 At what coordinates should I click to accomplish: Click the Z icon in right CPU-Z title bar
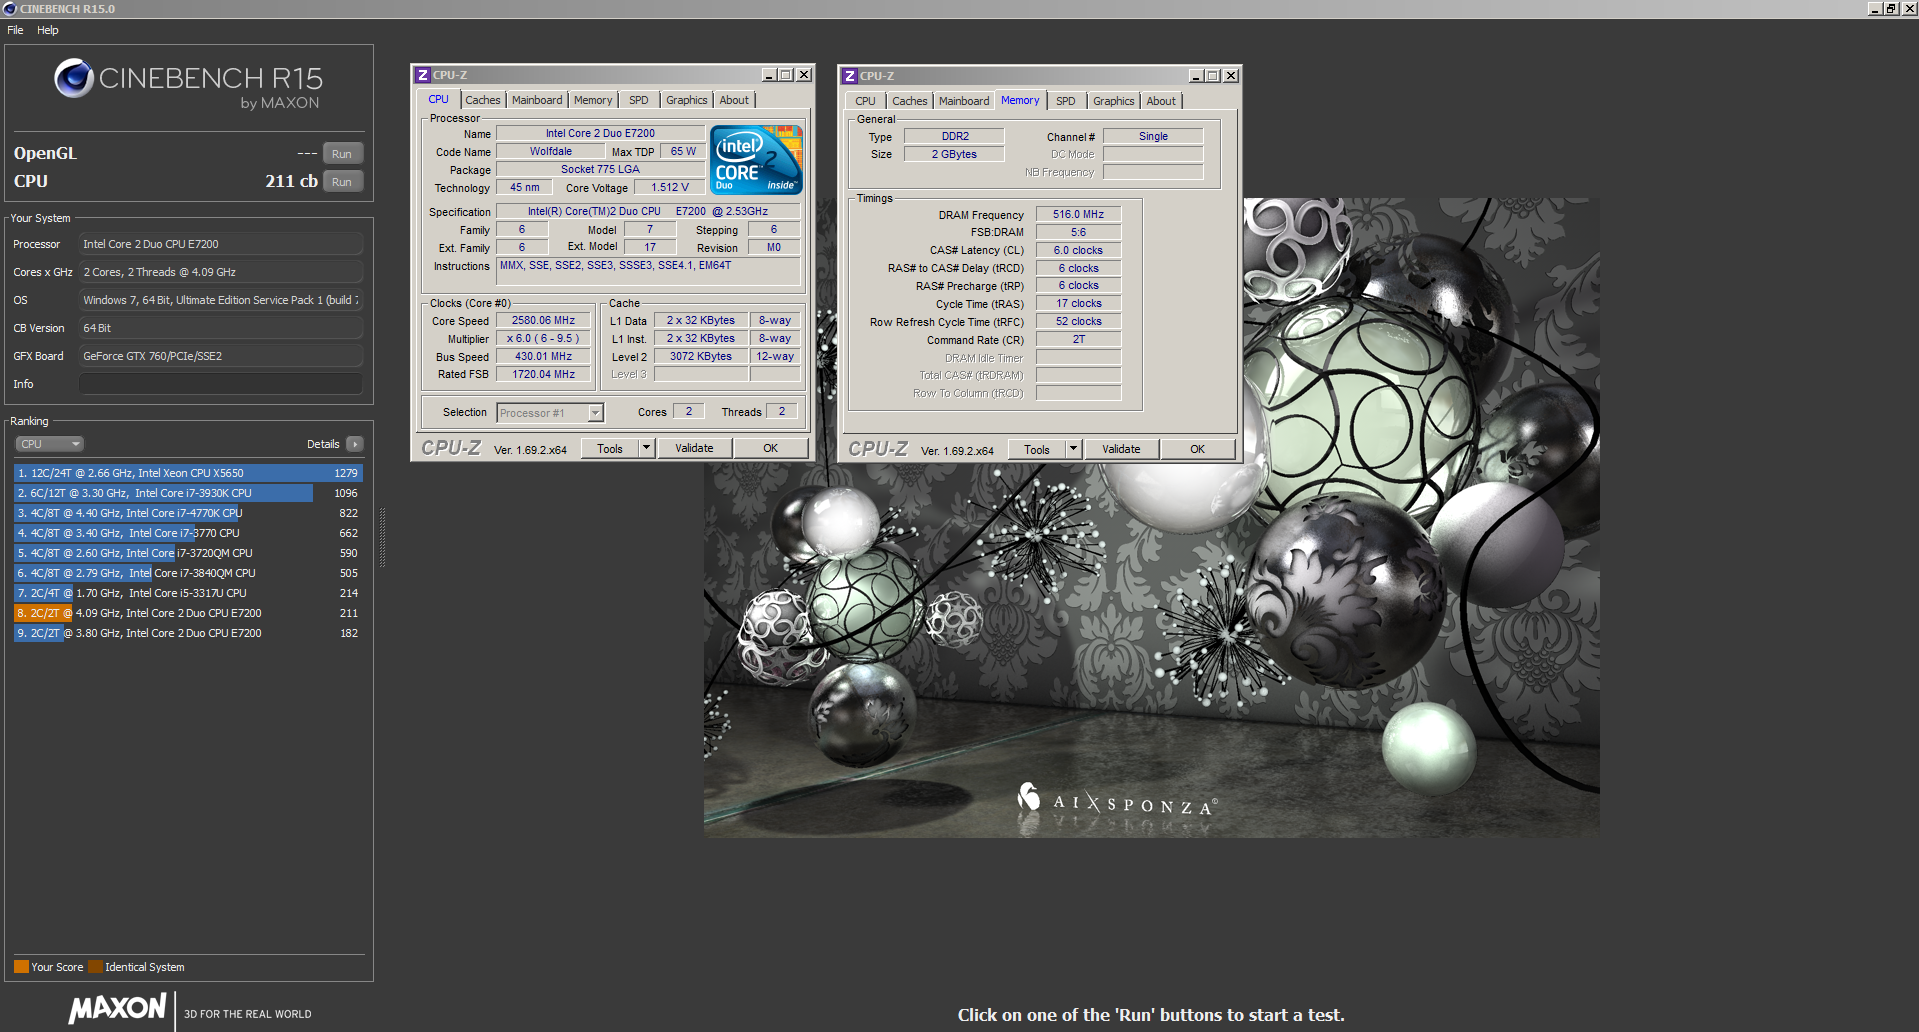coord(850,76)
